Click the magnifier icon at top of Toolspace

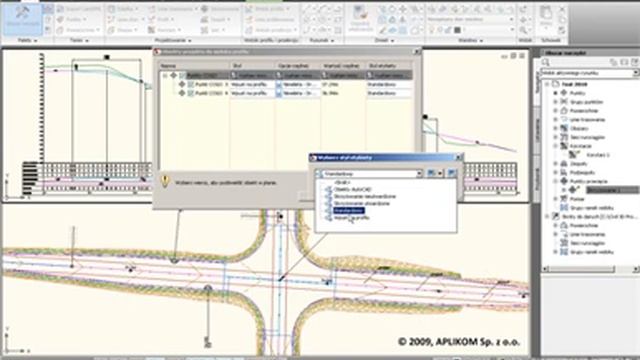click(x=546, y=62)
